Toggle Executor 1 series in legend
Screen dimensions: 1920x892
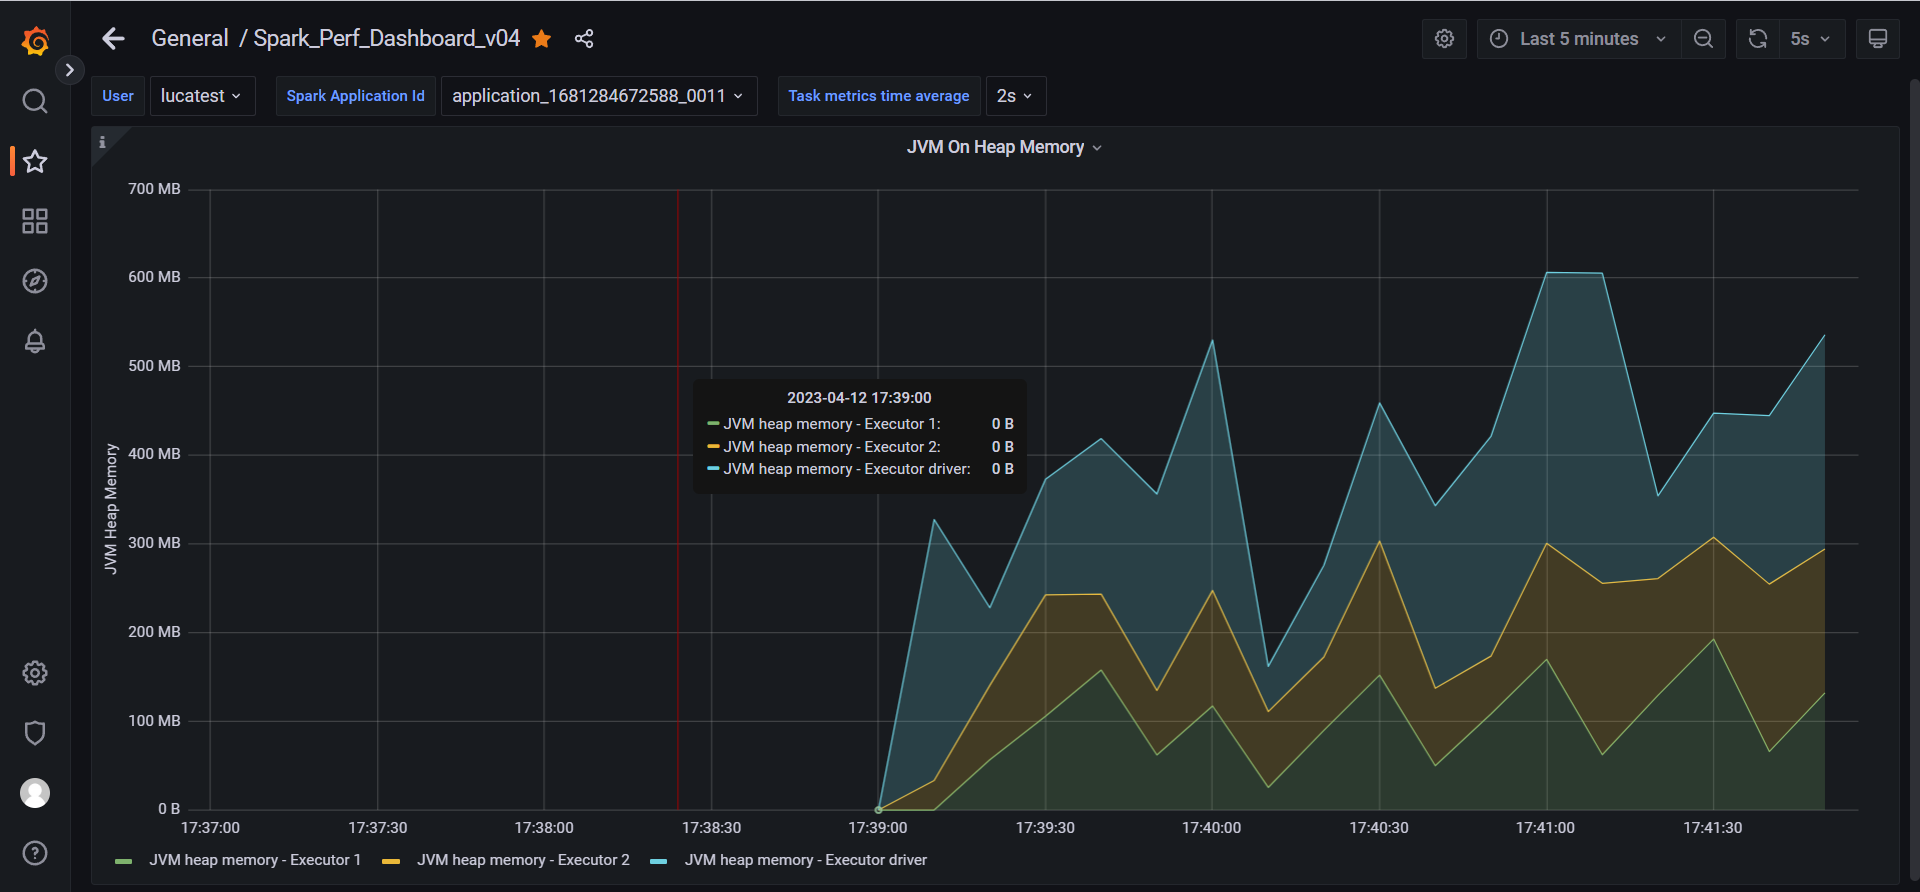point(255,860)
